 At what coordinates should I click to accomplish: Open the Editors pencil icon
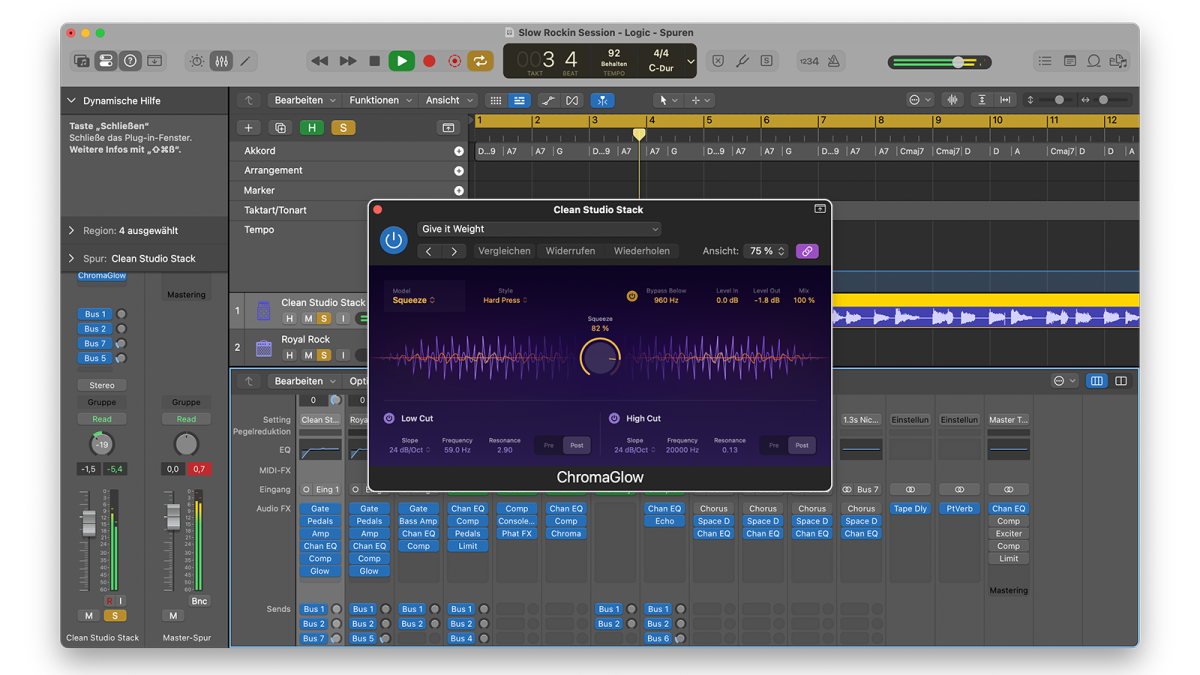(245, 61)
